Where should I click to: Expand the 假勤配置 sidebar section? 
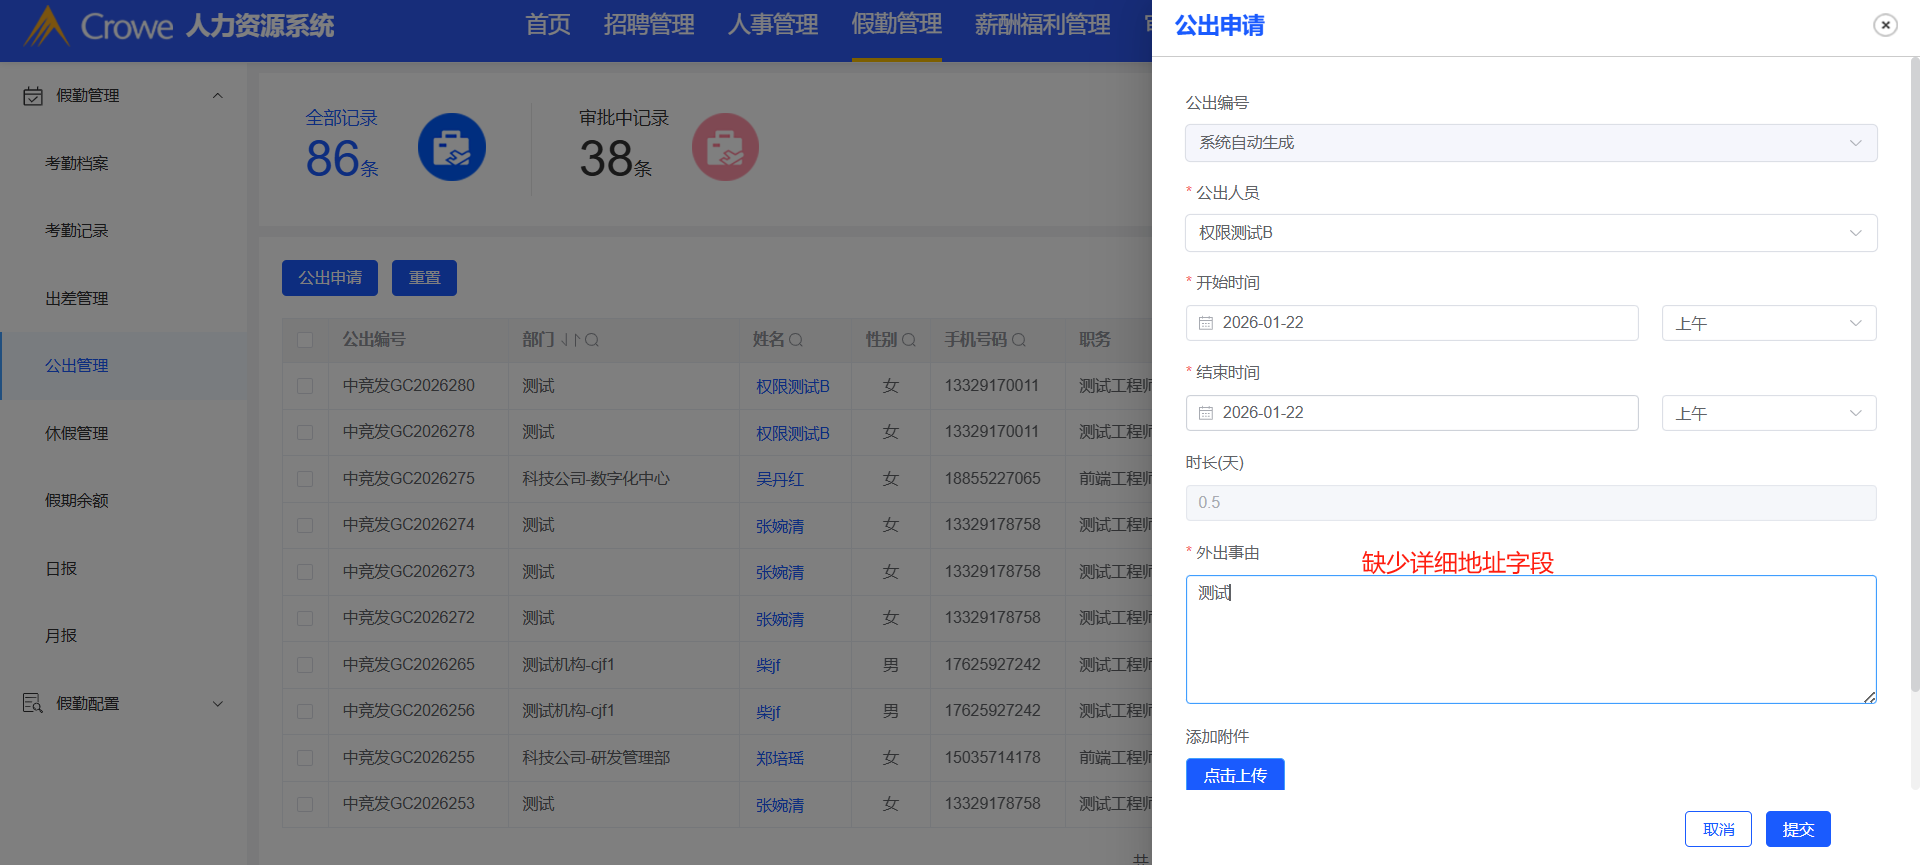[x=122, y=703]
